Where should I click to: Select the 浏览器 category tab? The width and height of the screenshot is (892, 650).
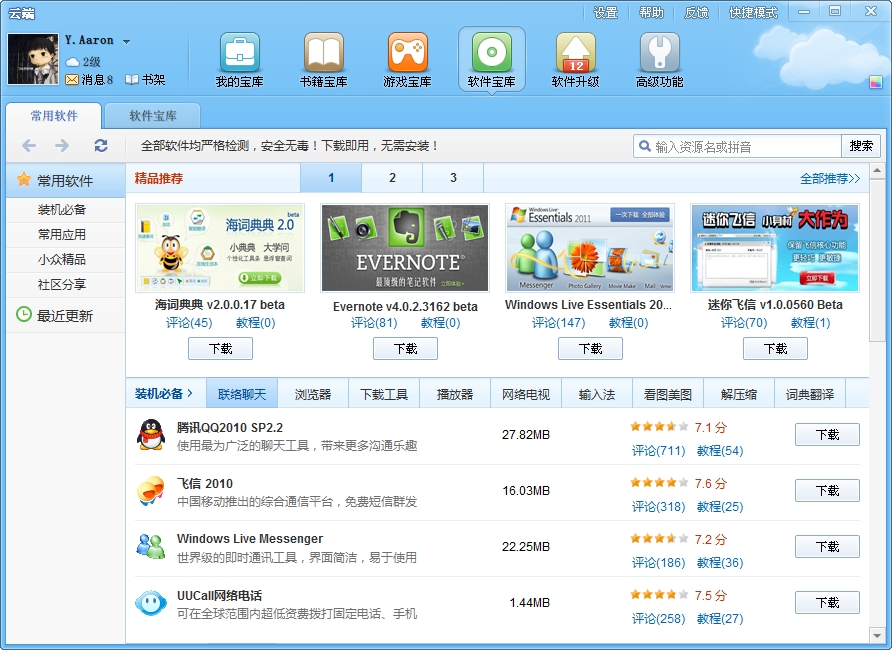313,394
